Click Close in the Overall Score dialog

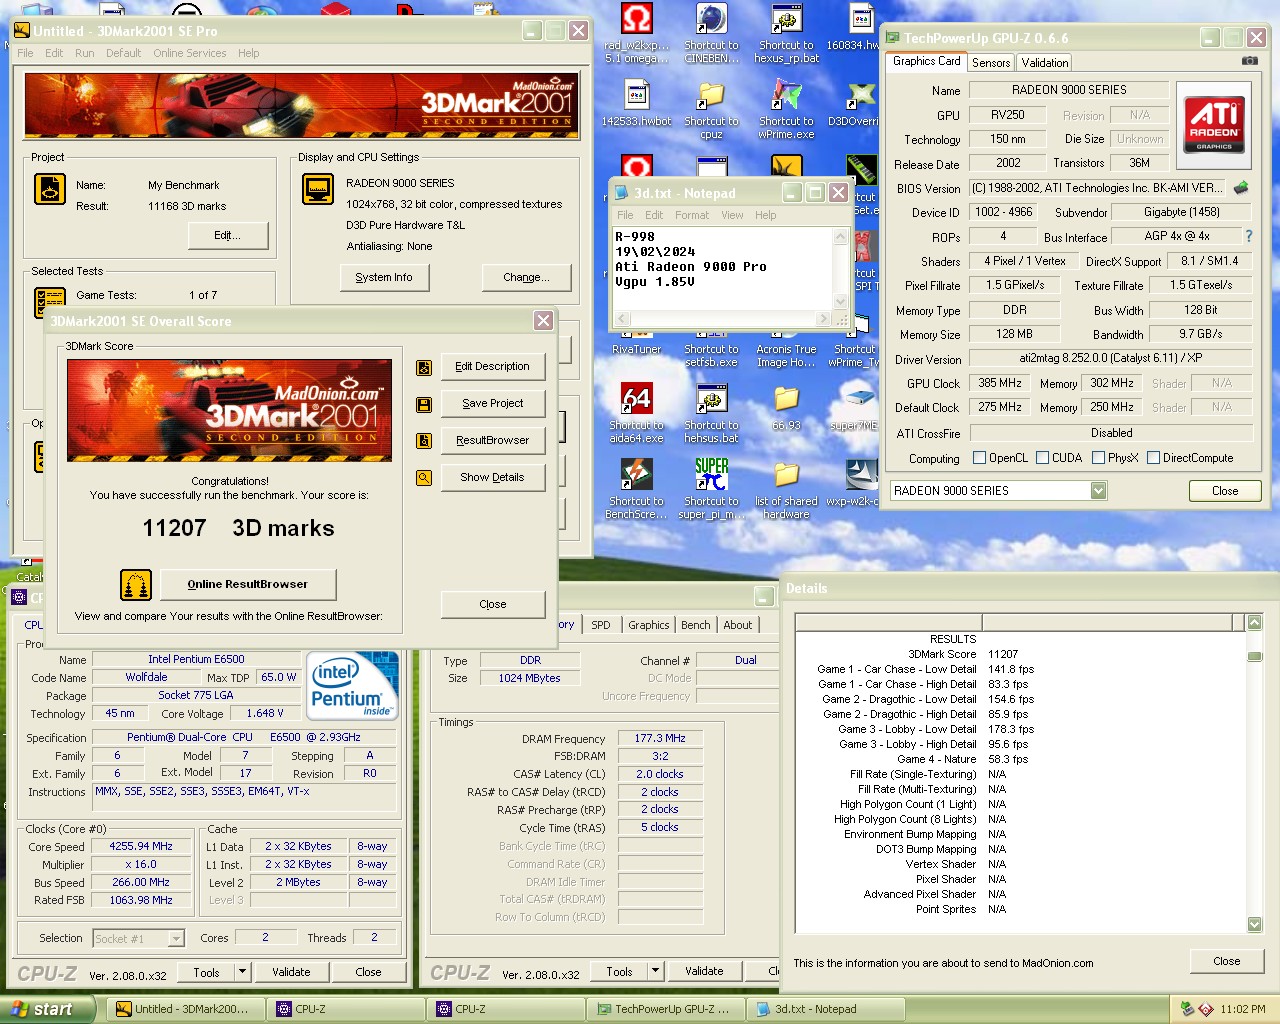493,605
